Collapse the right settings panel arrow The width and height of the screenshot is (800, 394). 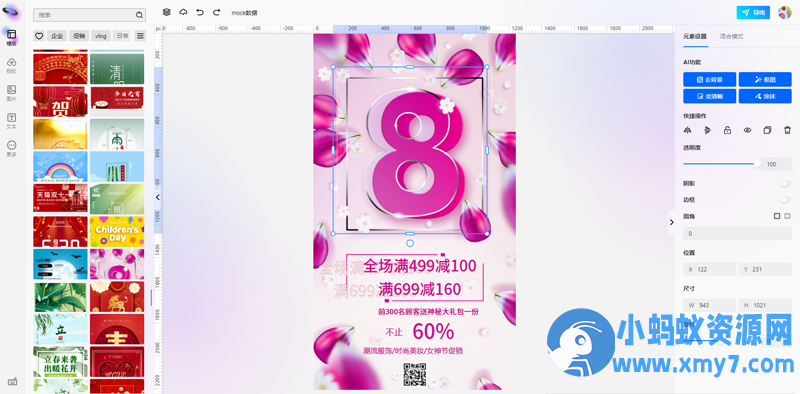pos(671,222)
